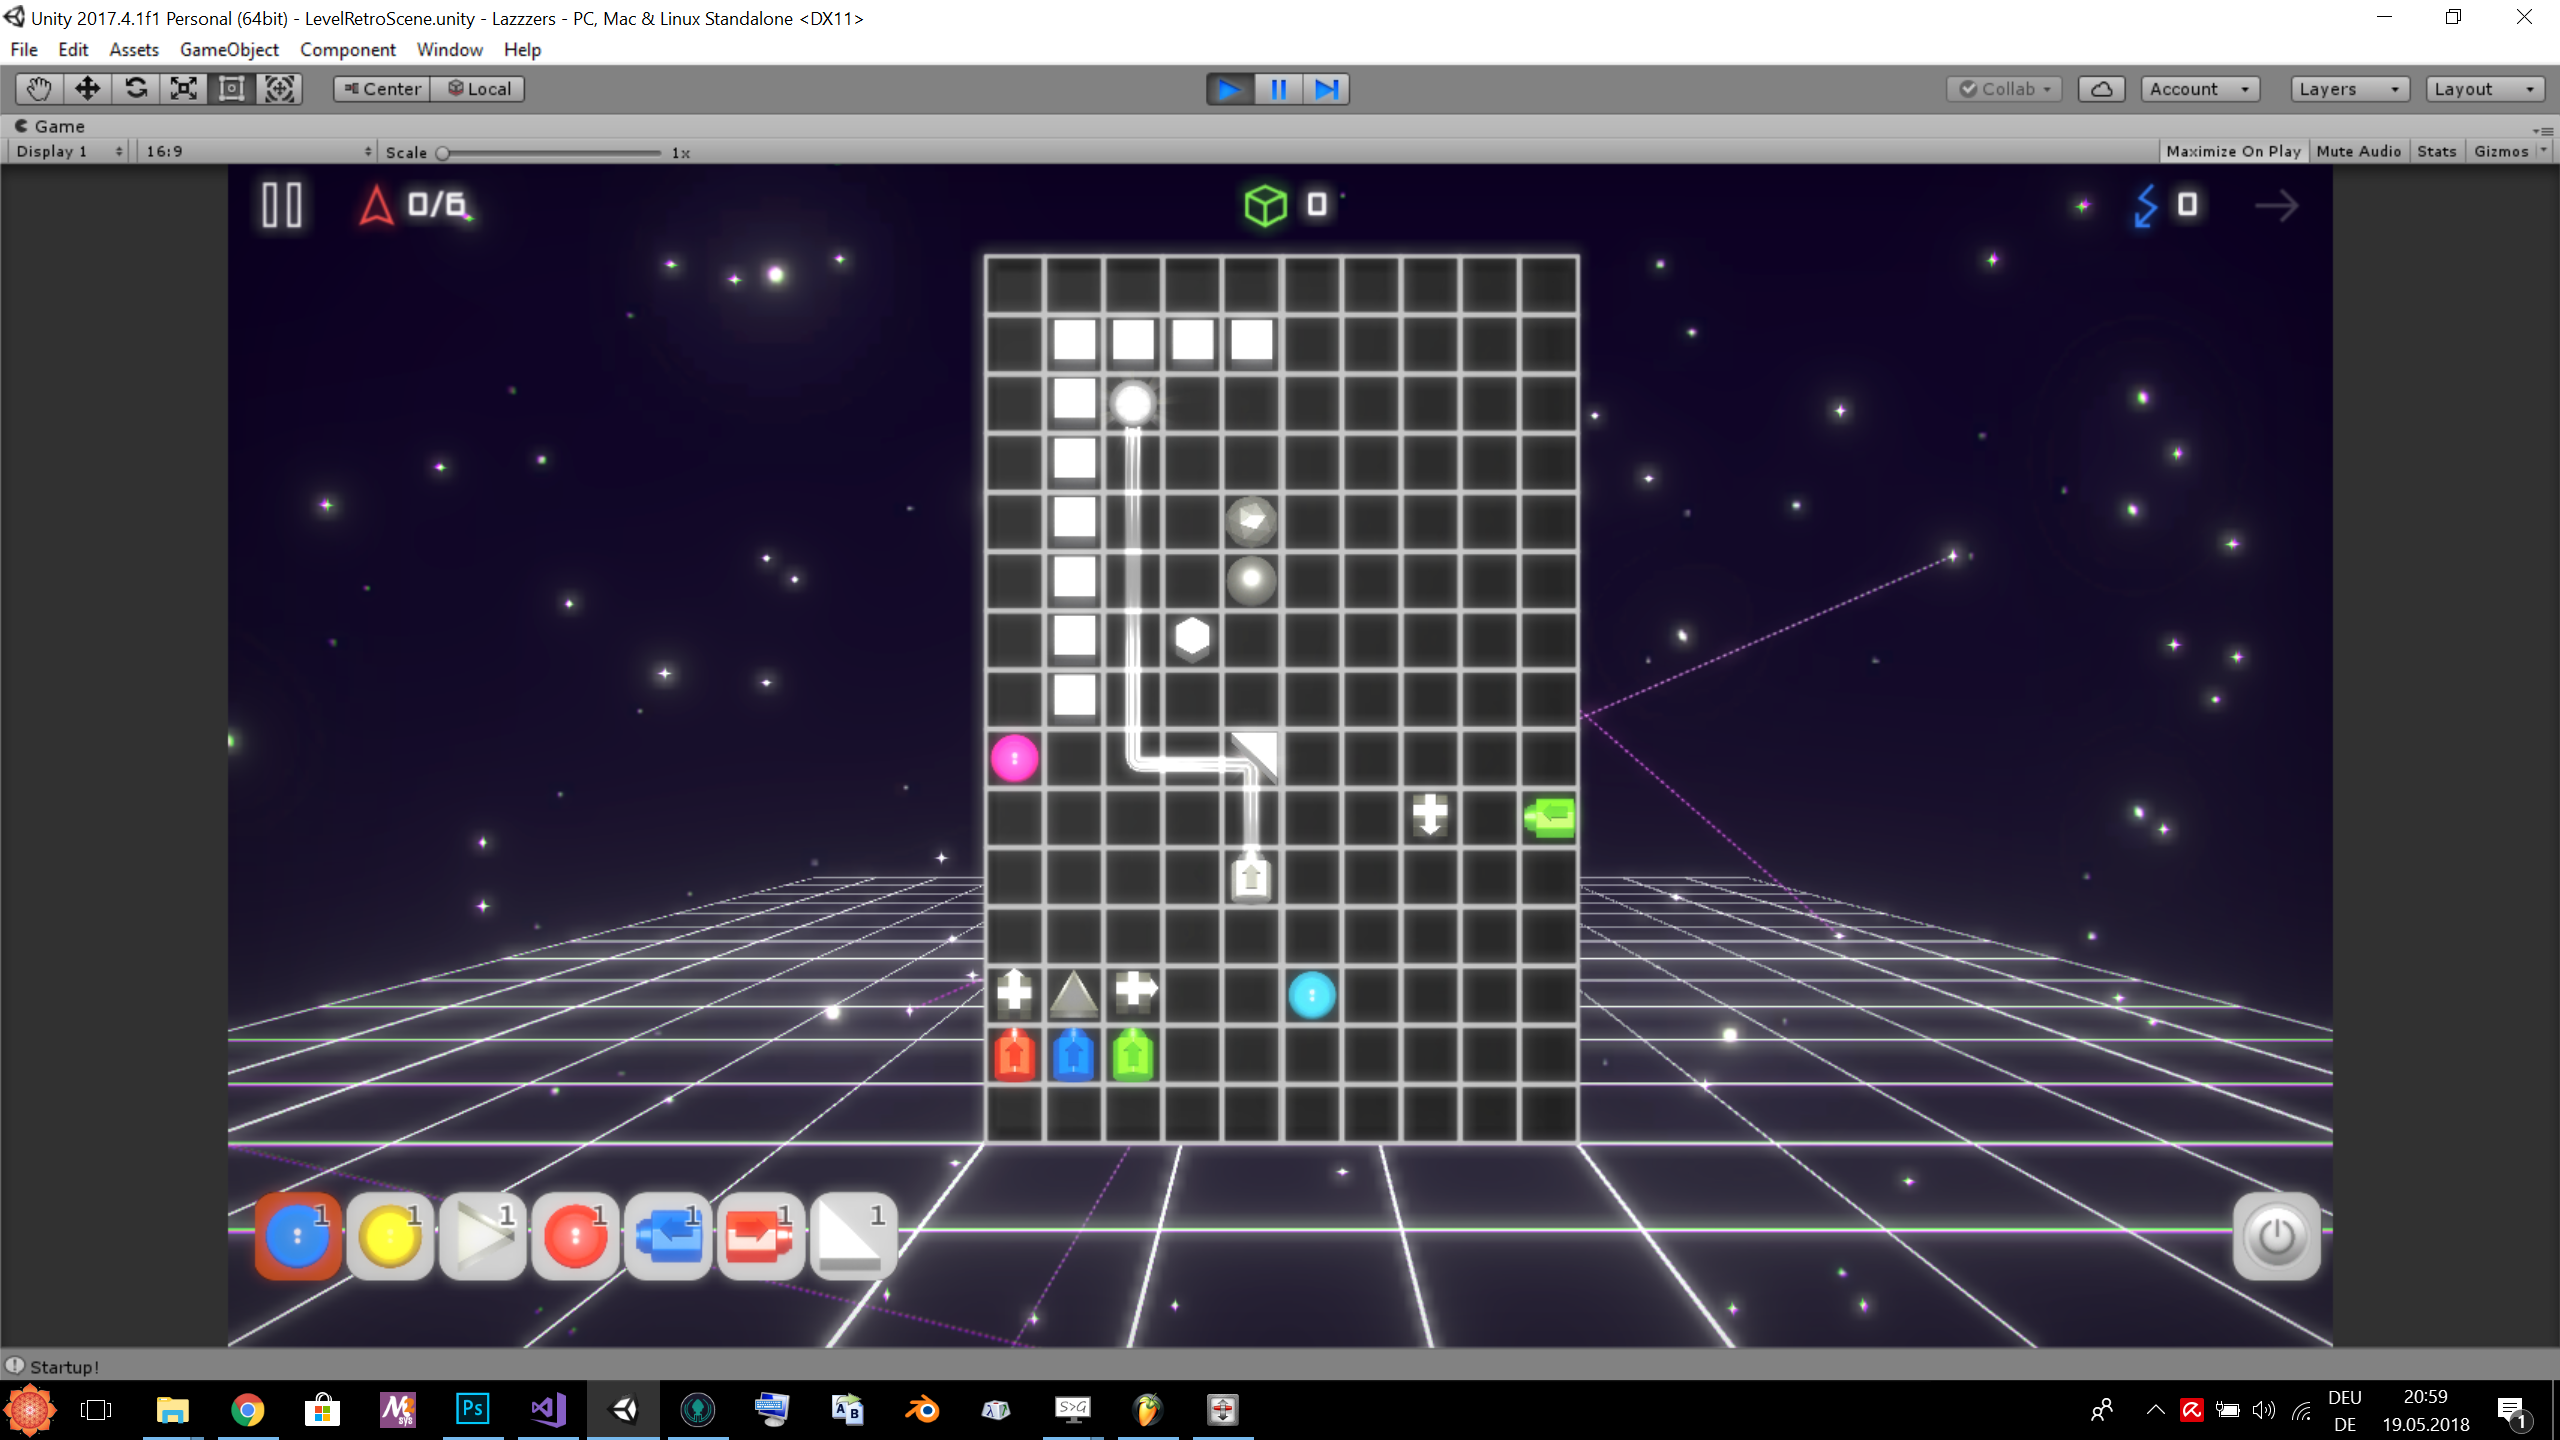
Task: Click the cloud services icon
Action: (2101, 89)
